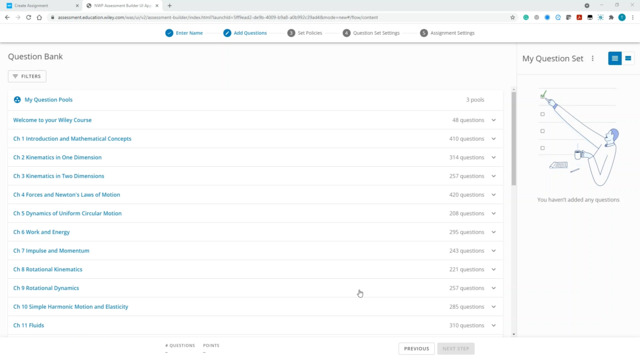Open My Question Pools link

click(x=48, y=100)
